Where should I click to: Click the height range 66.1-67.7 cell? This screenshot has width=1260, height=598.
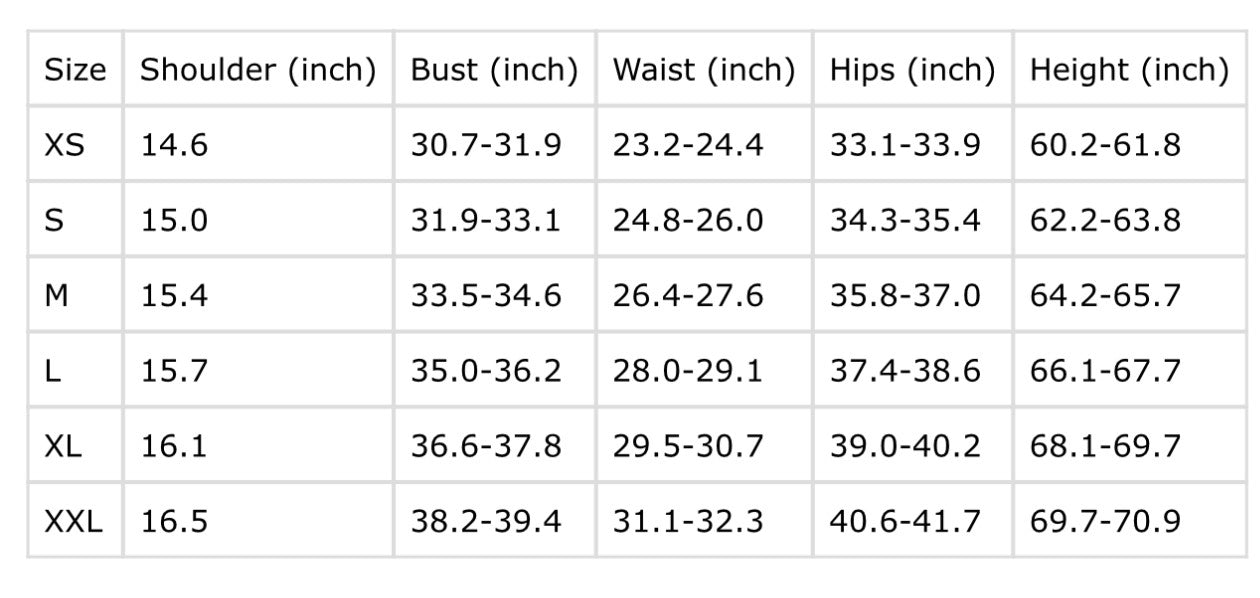(1105, 371)
